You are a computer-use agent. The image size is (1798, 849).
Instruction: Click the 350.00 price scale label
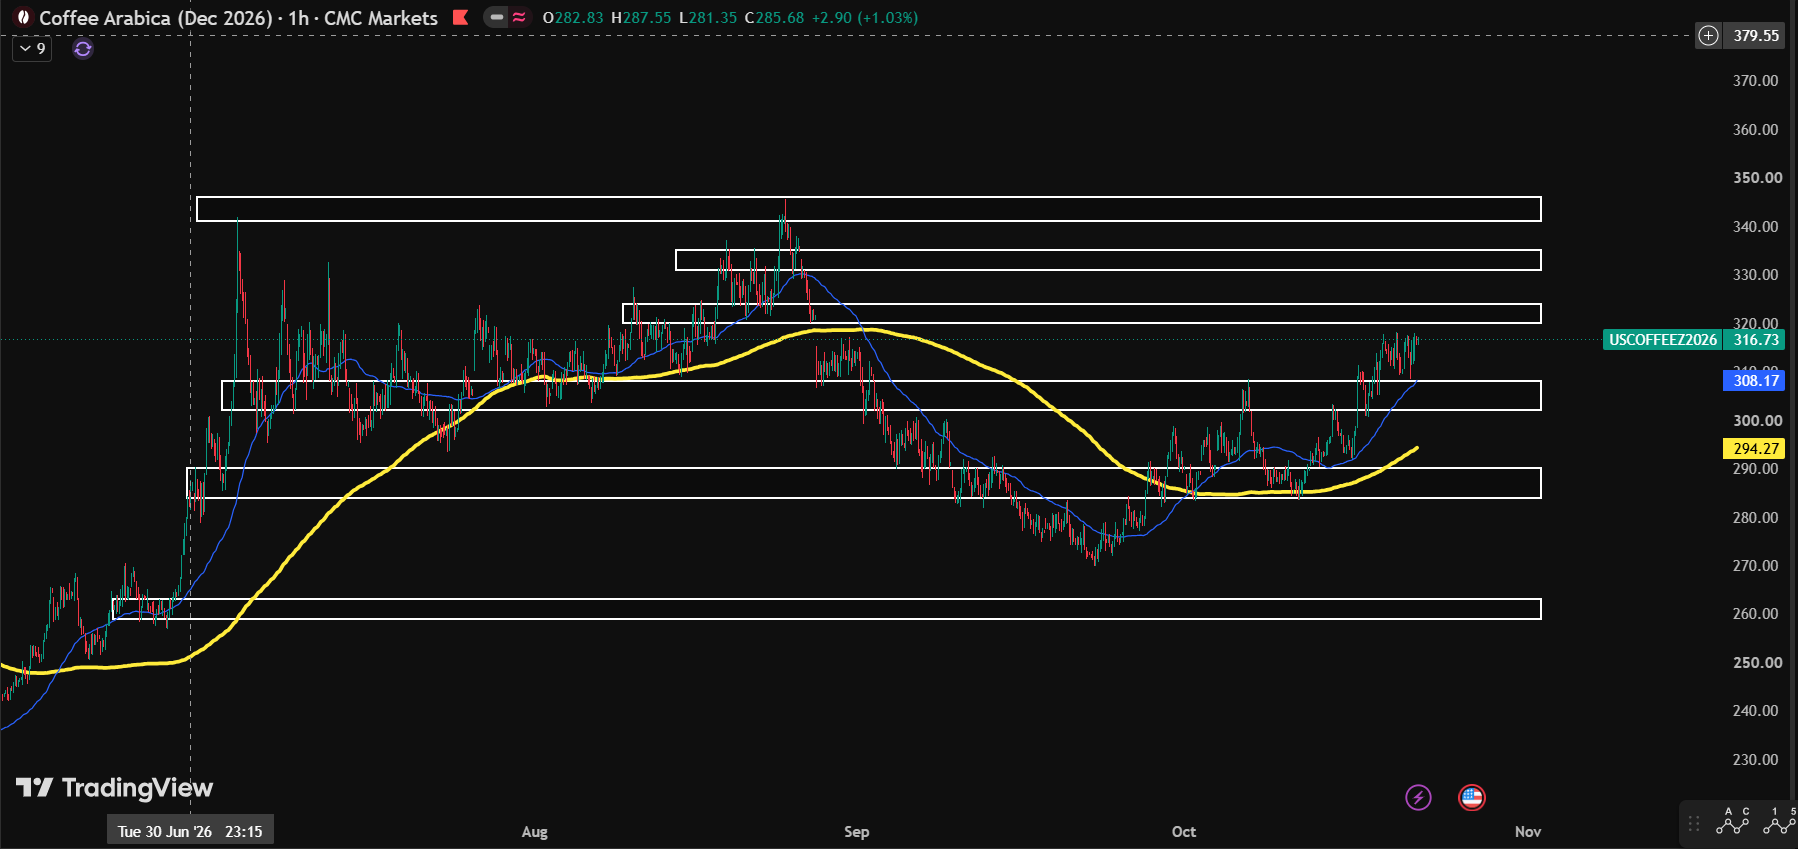[x=1757, y=178]
